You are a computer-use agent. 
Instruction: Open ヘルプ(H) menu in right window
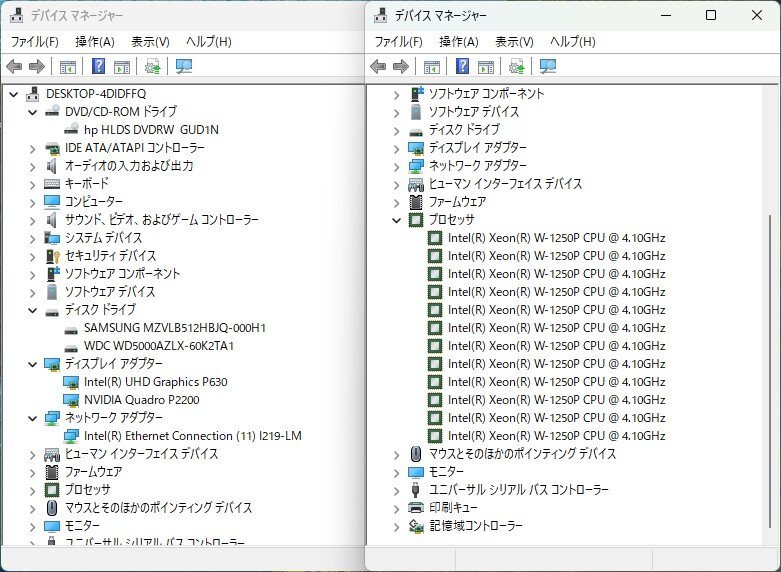click(x=573, y=41)
